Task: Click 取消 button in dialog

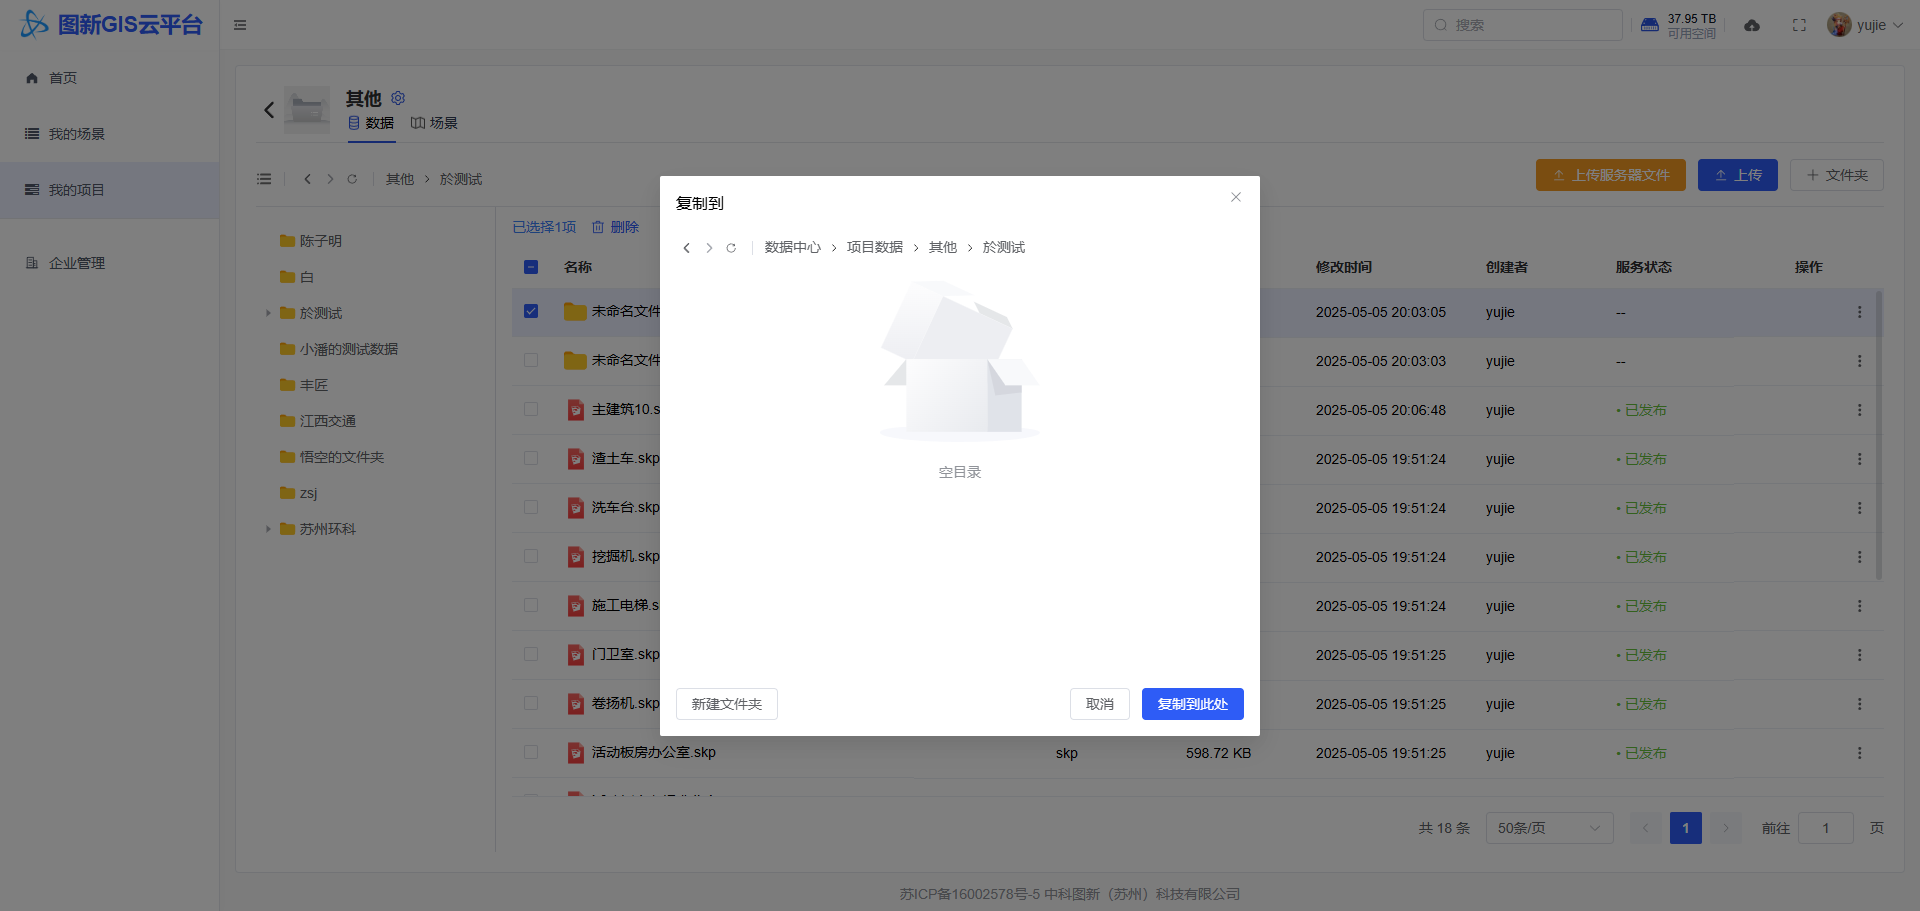Action: pos(1100,704)
